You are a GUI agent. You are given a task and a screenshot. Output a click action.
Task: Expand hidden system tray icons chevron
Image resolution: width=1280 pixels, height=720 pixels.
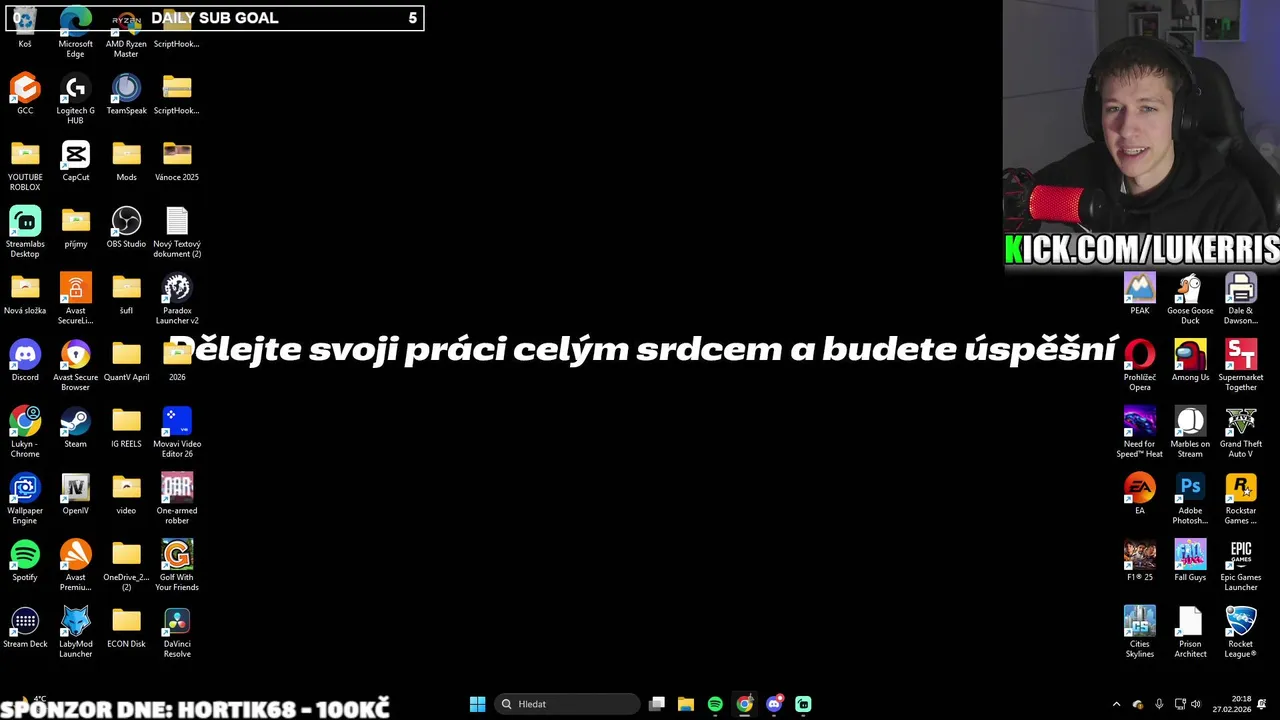[x=1116, y=704]
